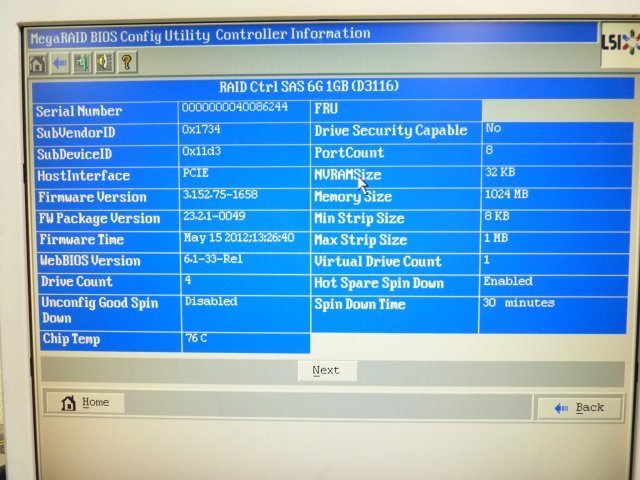640x480 pixels.
Task: Select HostInterface value PCIE
Action: click(196, 173)
